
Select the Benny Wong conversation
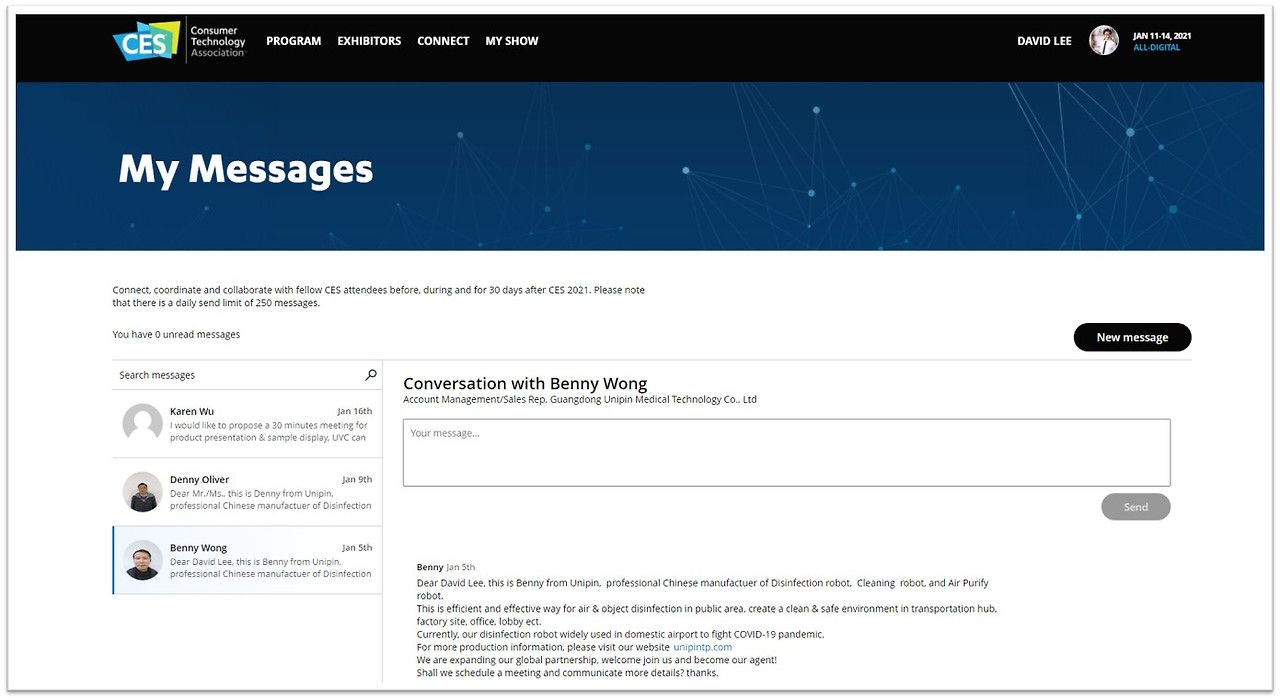click(x=247, y=560)
